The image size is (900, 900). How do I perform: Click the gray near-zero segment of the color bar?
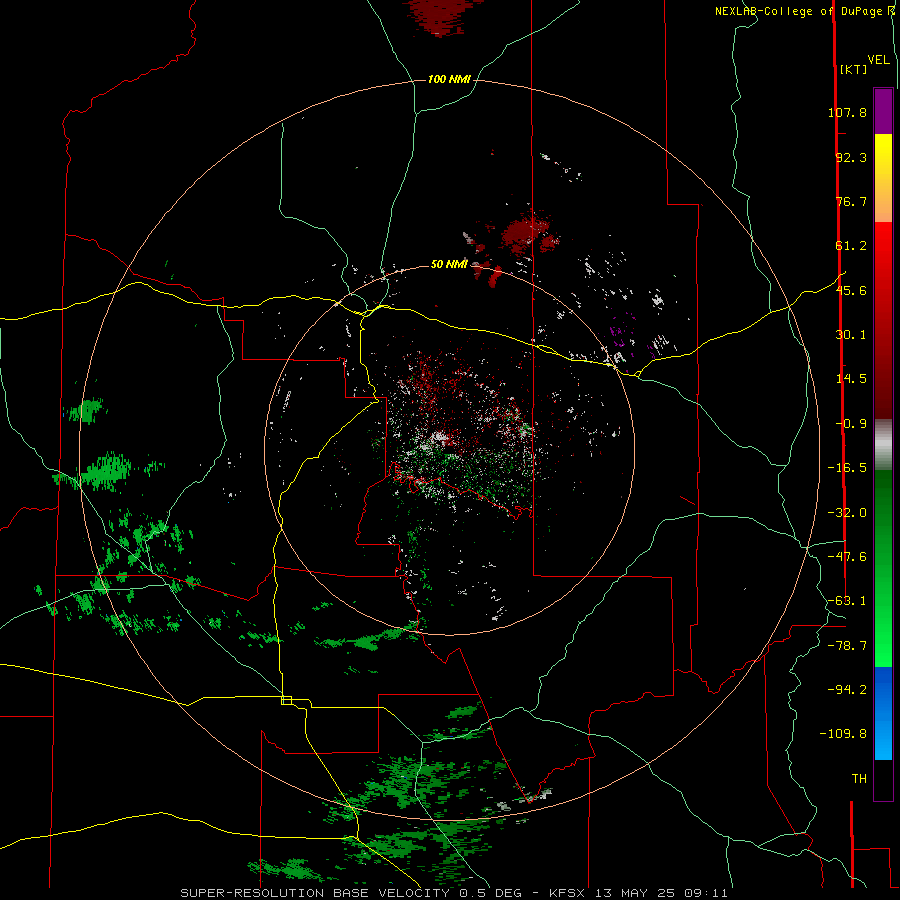coord(883,445)
